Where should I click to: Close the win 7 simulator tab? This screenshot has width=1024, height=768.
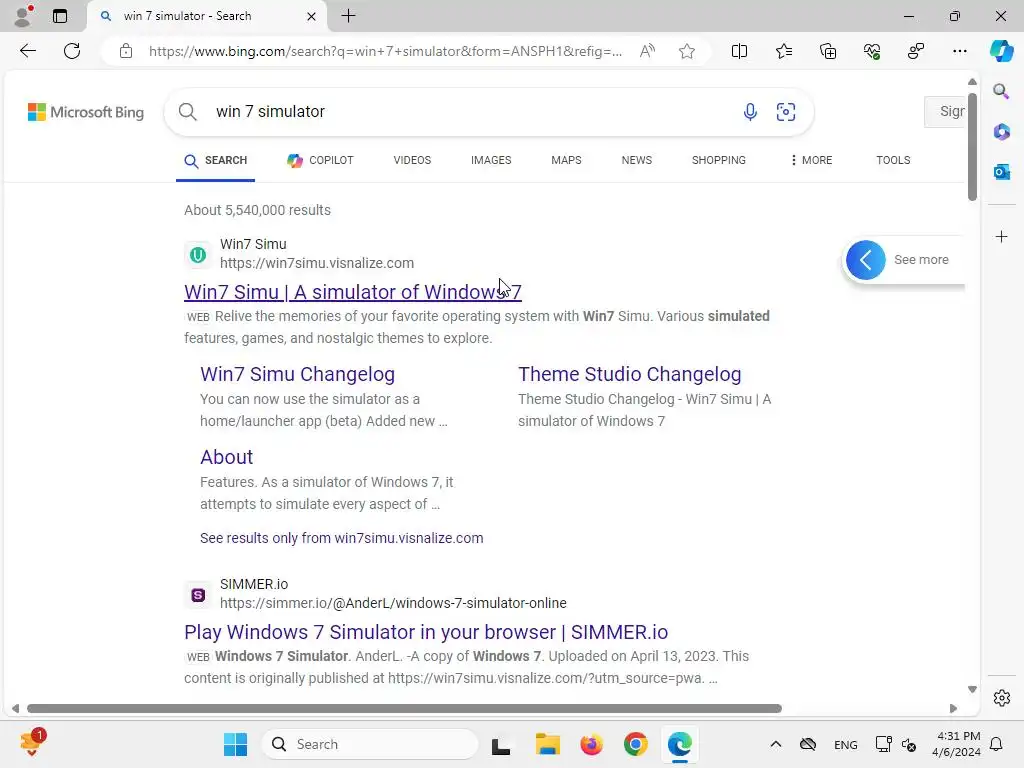coord(312,16)
